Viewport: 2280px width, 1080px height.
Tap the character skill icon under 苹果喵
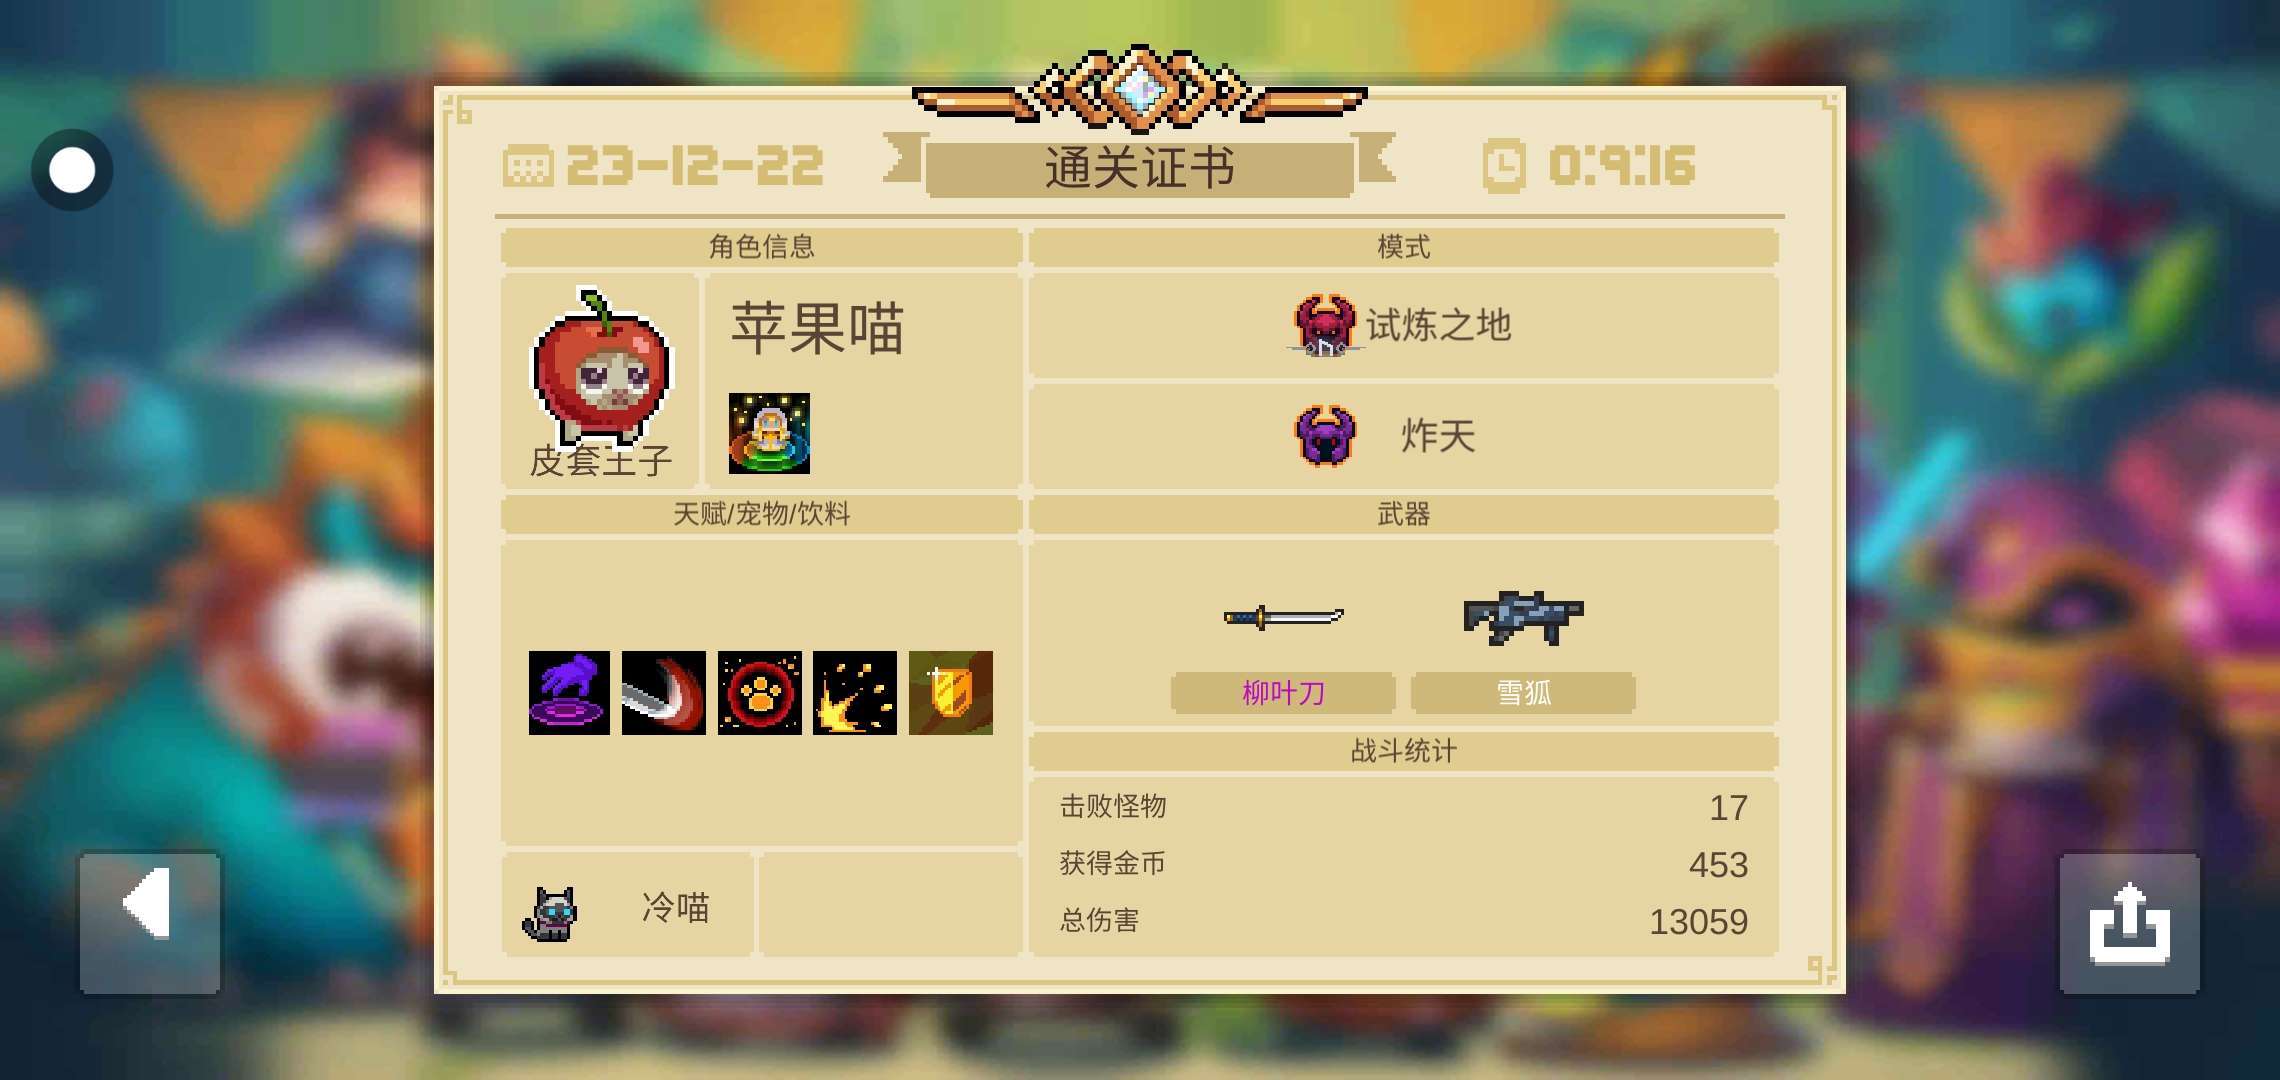click(769, 433)
